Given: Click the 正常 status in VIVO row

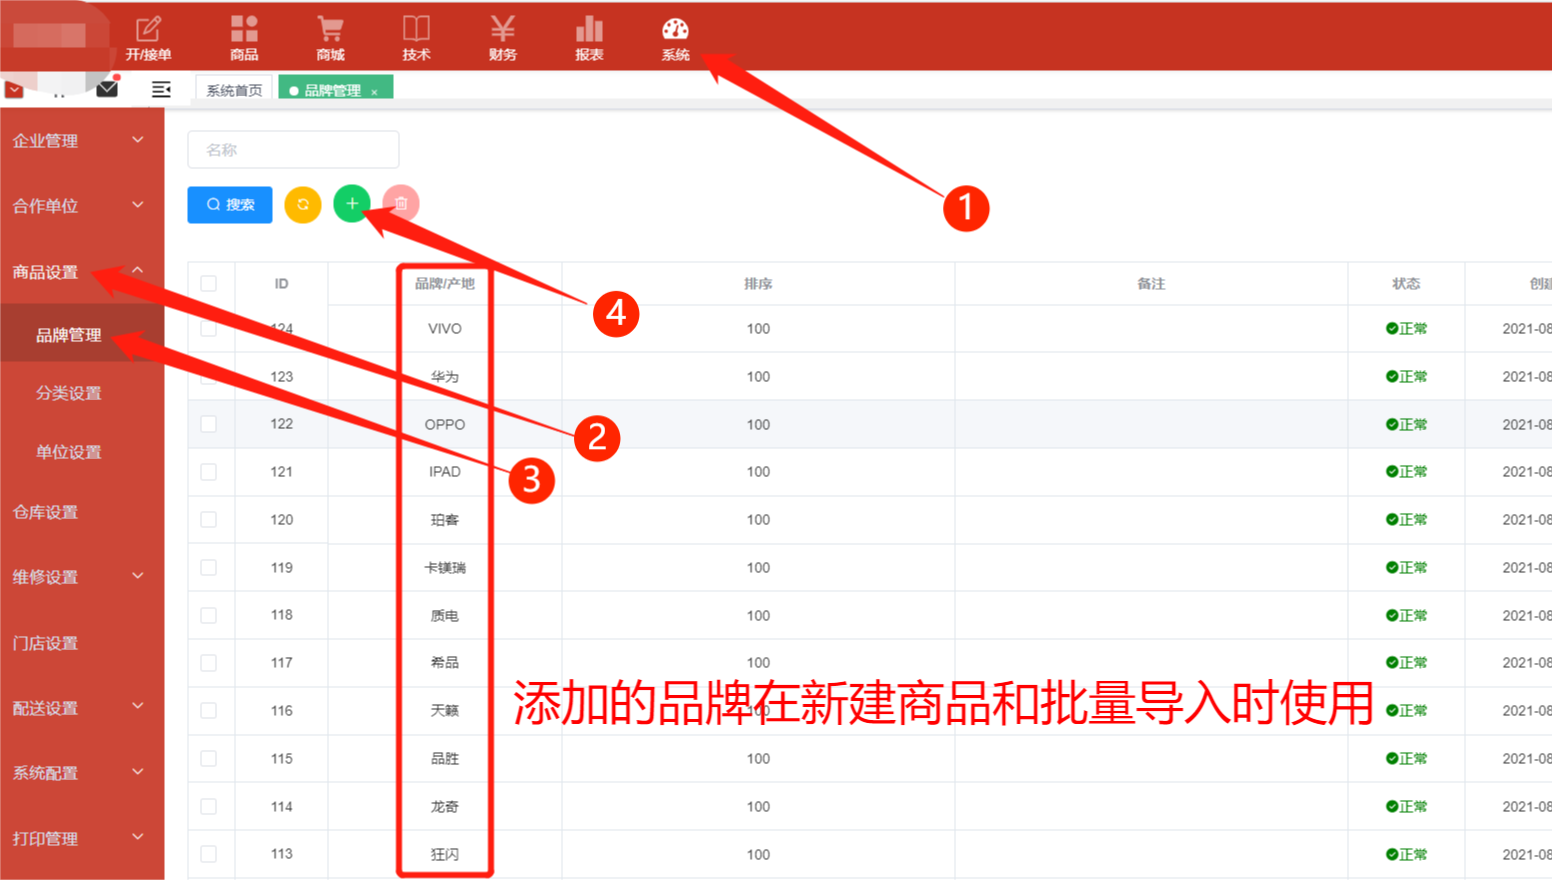Looking at the screenshot, I should [x=1406, y=329].
